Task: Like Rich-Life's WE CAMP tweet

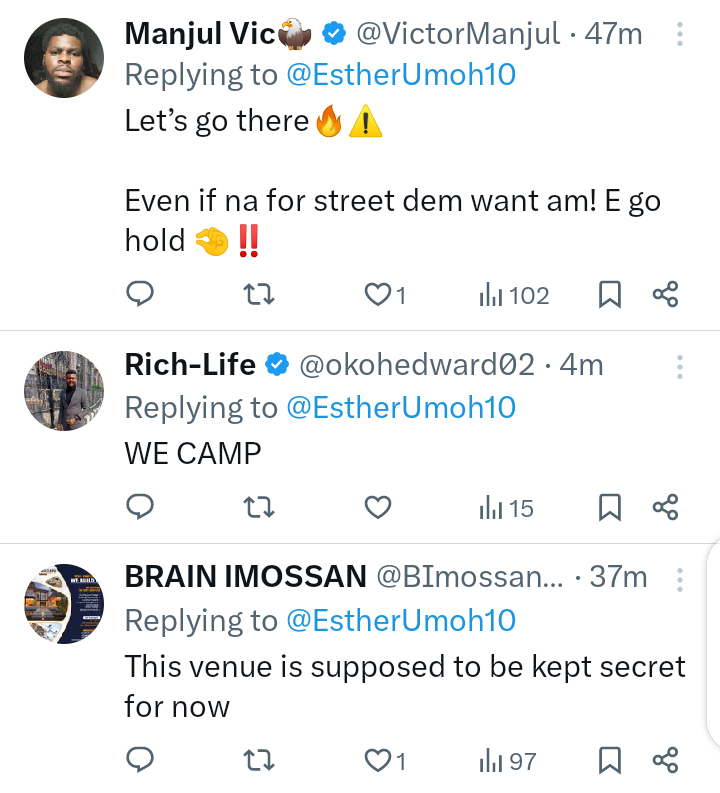Action: click(x=377, y=508)
